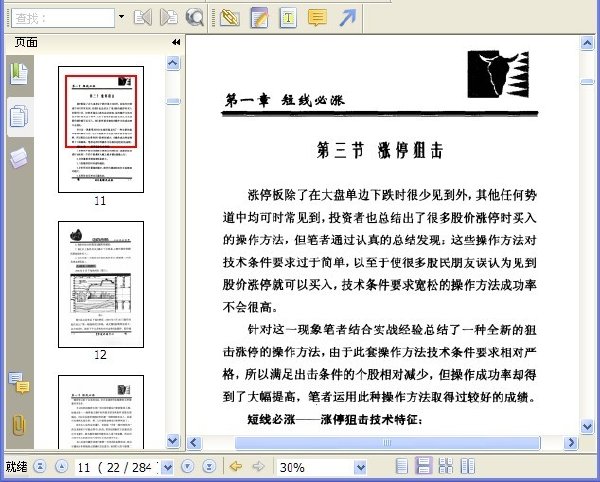Go to previous page button
The width and height of the screenshot is (600, 482).
coord(62,466)
